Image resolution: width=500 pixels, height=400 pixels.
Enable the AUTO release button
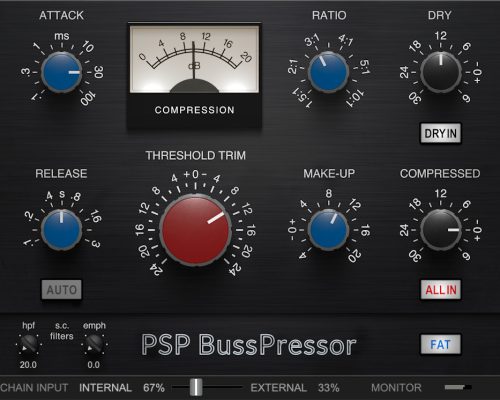62,290
